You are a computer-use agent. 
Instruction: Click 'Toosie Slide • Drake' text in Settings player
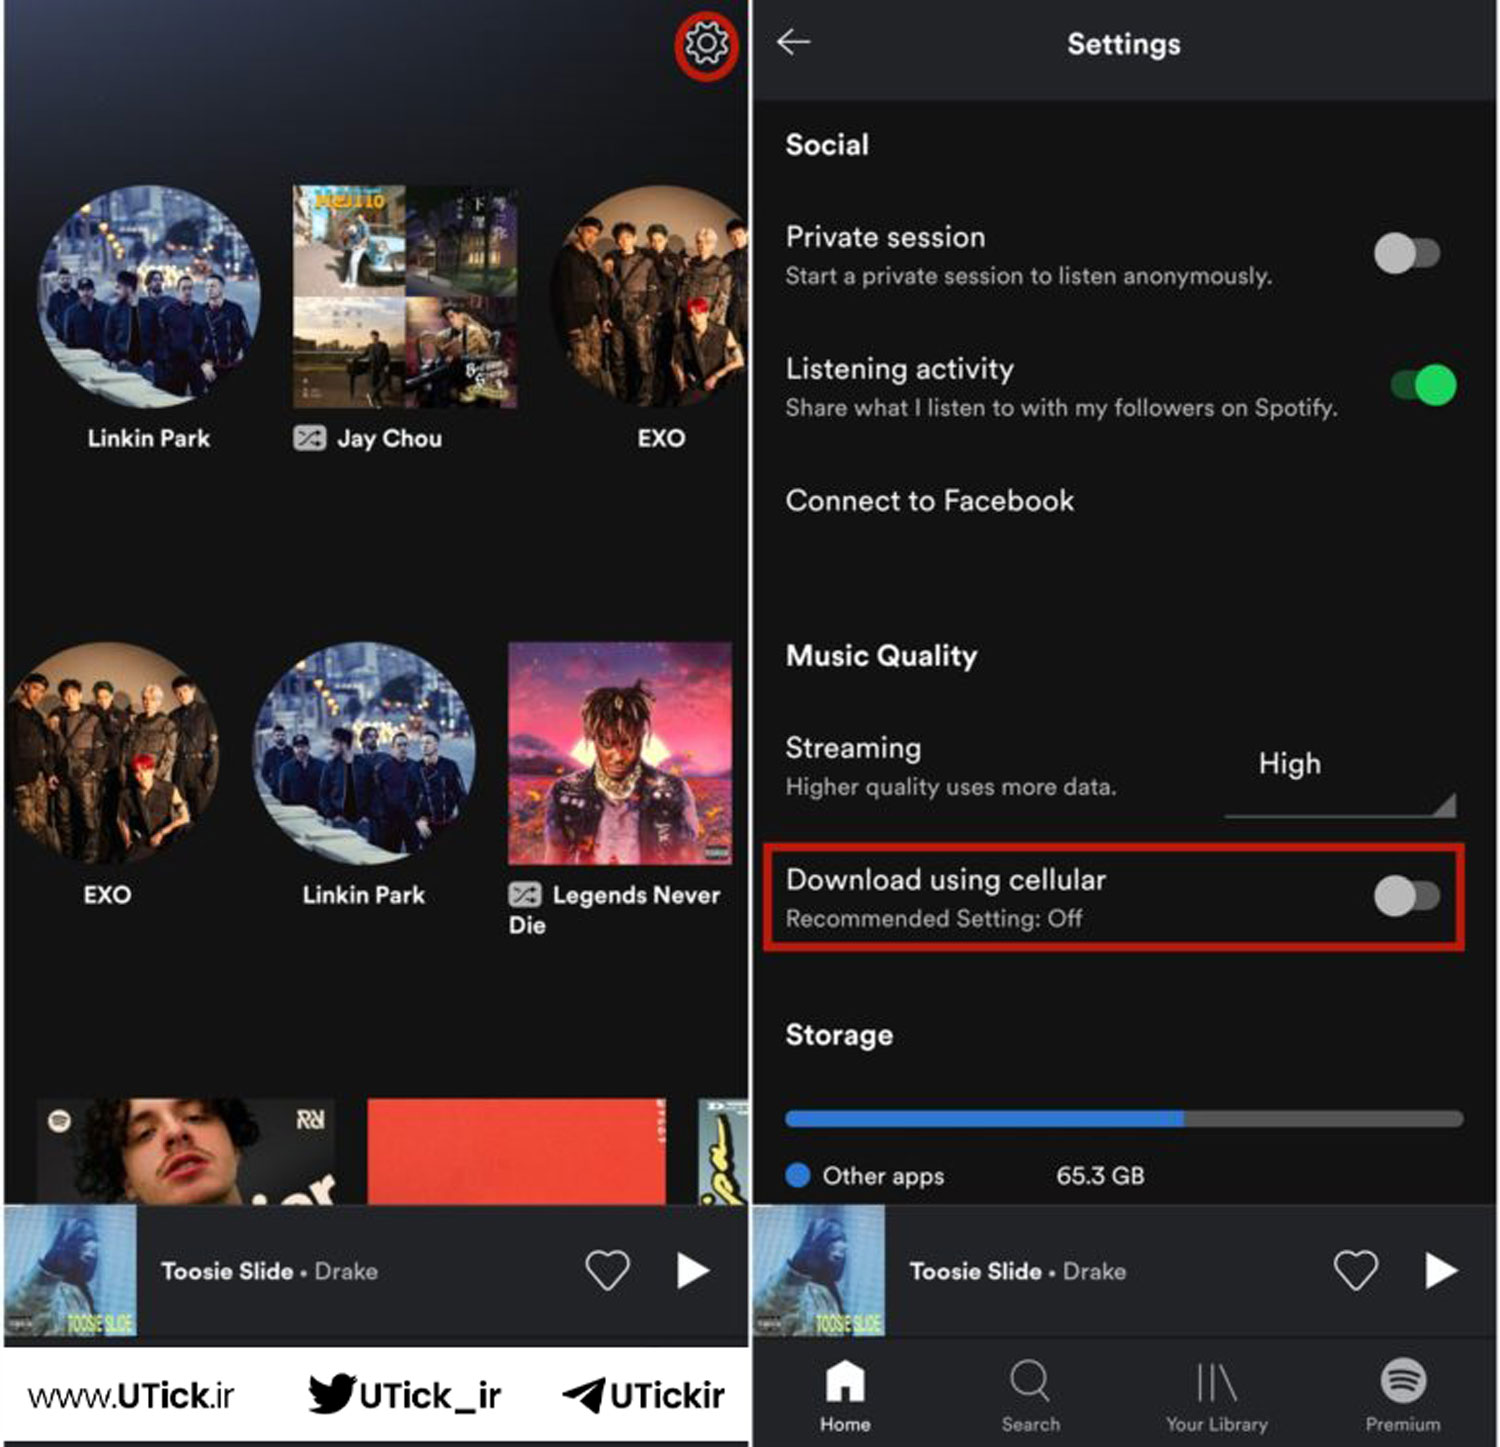click(1017, 1271)
